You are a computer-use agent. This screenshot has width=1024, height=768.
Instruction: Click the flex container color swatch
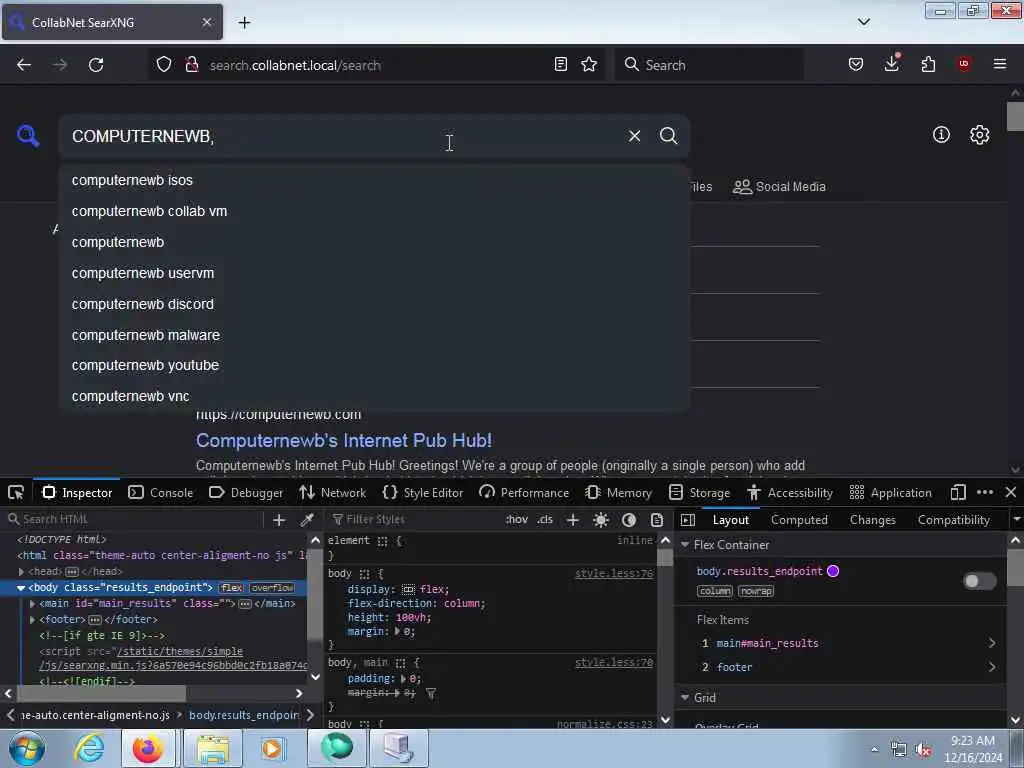833,571
